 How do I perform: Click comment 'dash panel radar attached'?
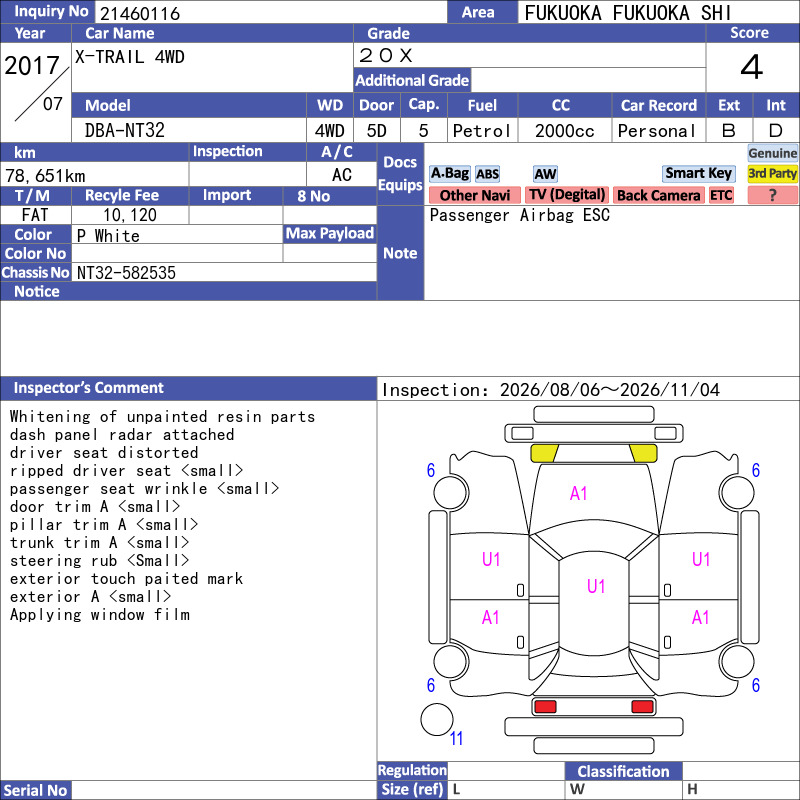(x=122, y=434)
